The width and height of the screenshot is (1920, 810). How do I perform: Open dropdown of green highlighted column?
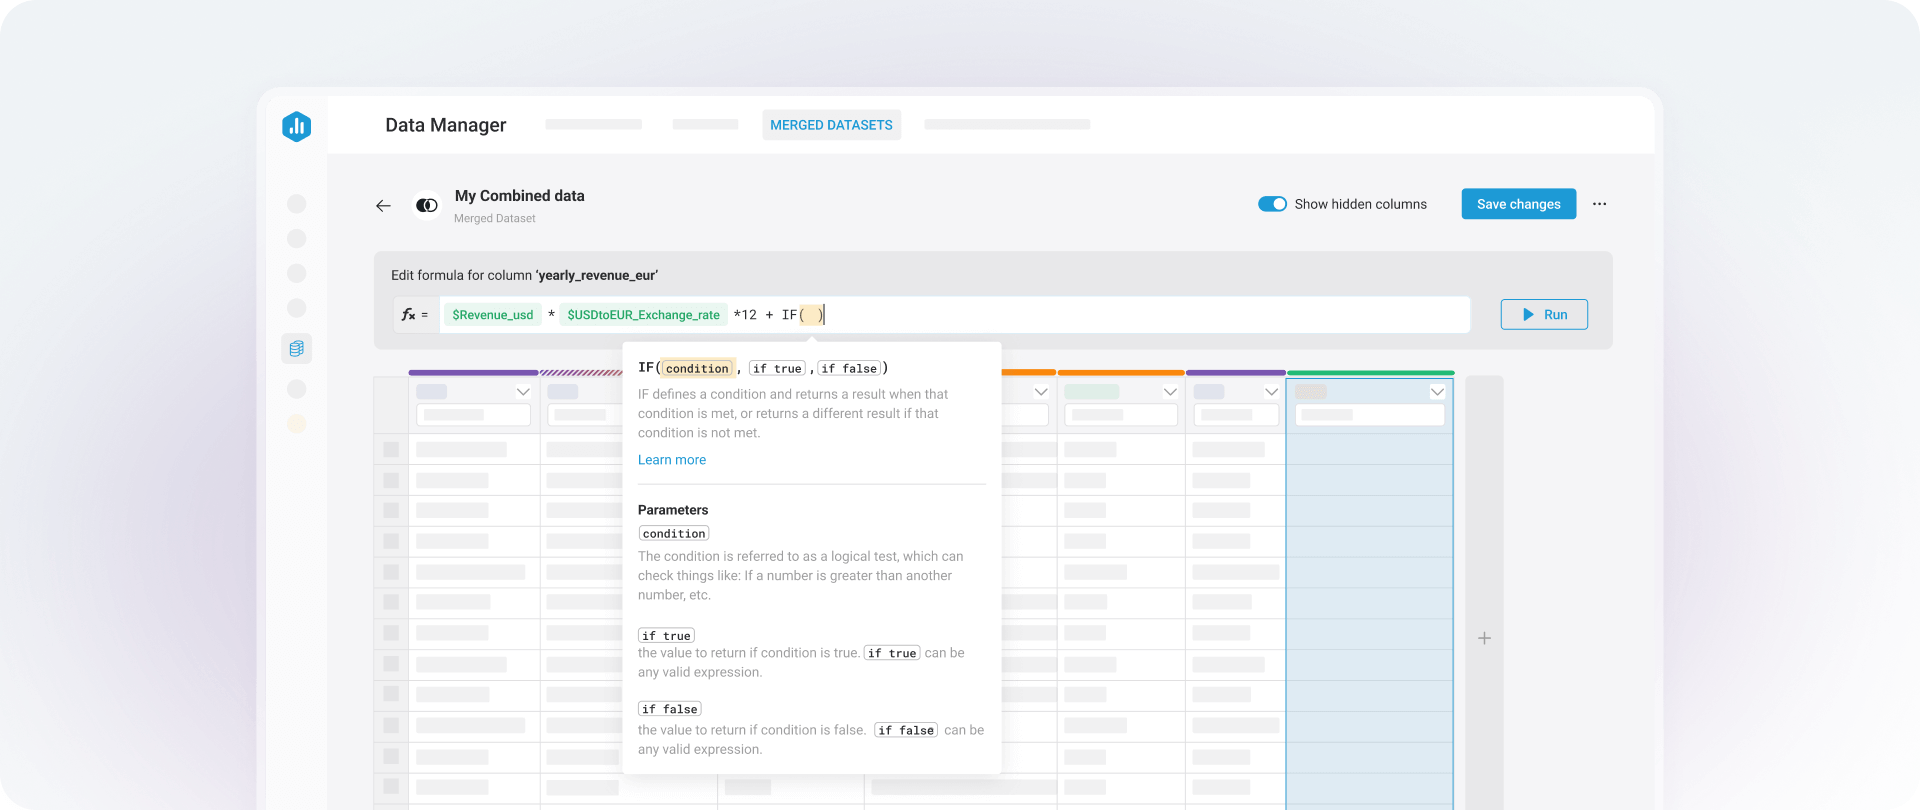point(1437,392)
